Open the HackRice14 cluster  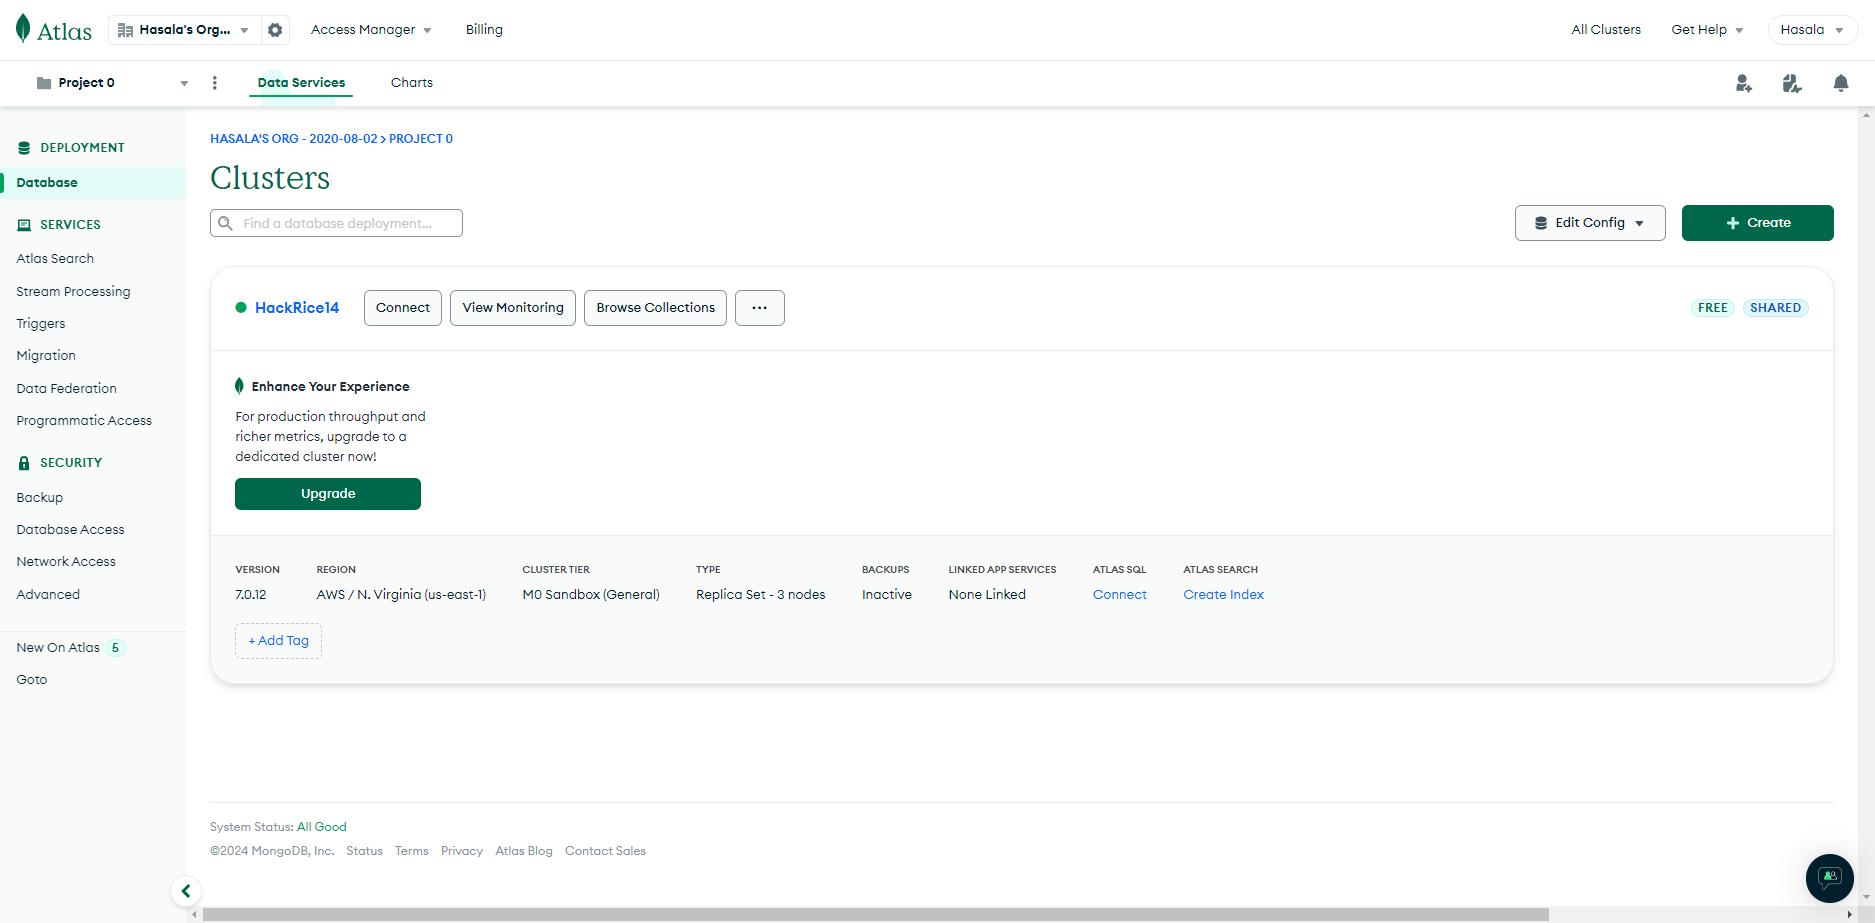click(297, 308)
